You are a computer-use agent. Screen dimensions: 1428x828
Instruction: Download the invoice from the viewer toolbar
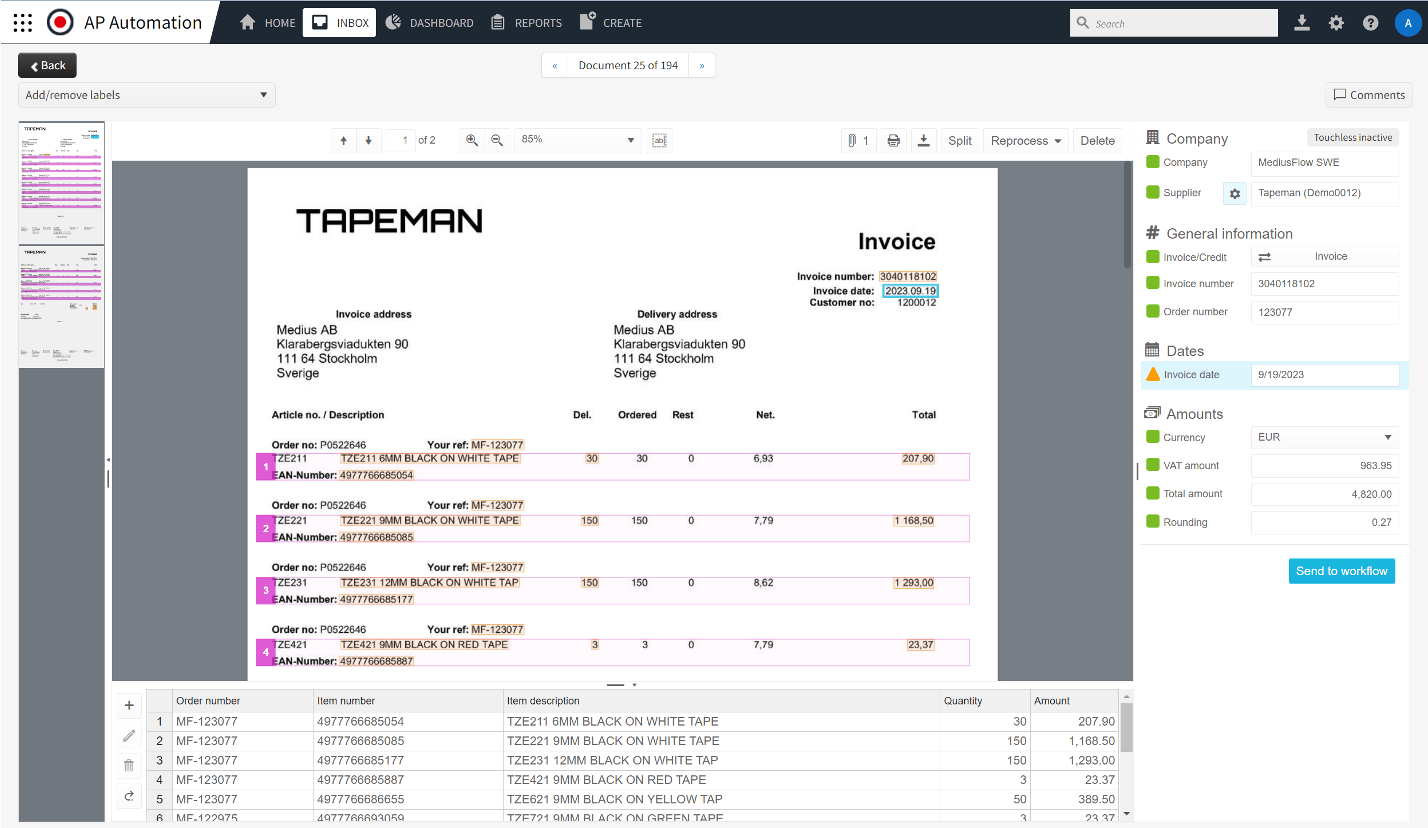[x=923, y=140]
